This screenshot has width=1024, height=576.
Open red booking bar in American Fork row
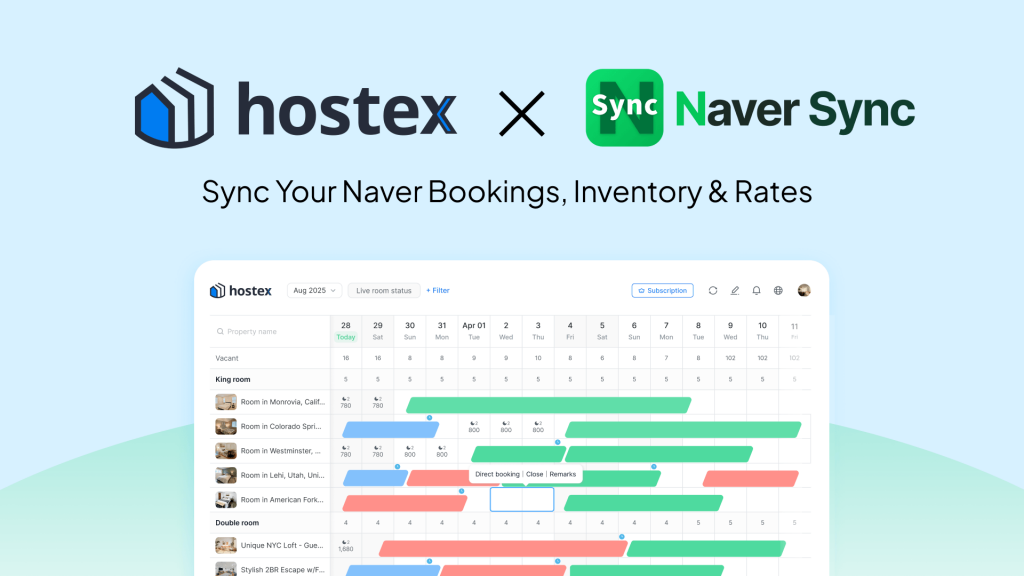pos(405,503)
